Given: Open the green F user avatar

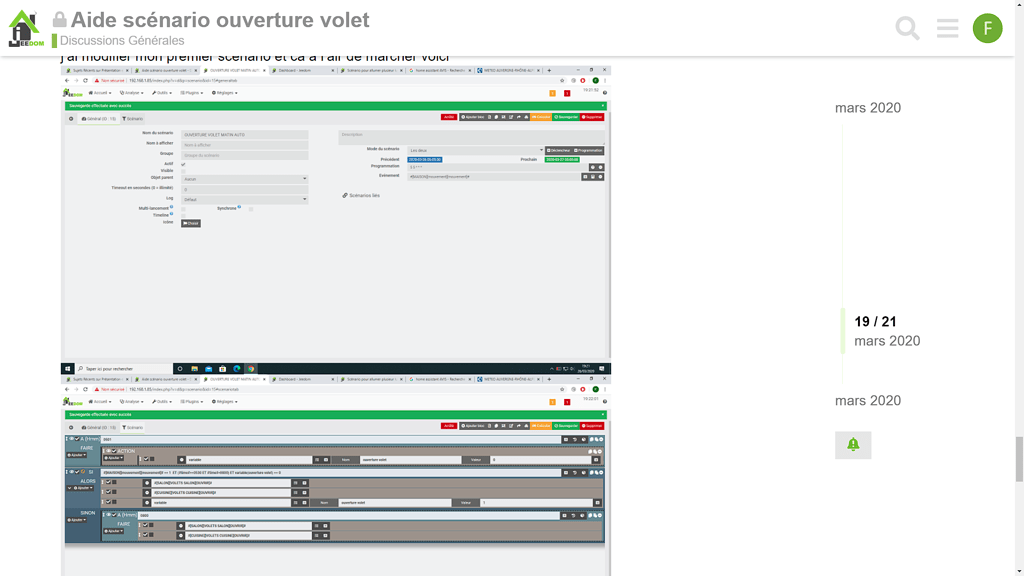Looking at the screenshot, I should [x=987, y=28].
